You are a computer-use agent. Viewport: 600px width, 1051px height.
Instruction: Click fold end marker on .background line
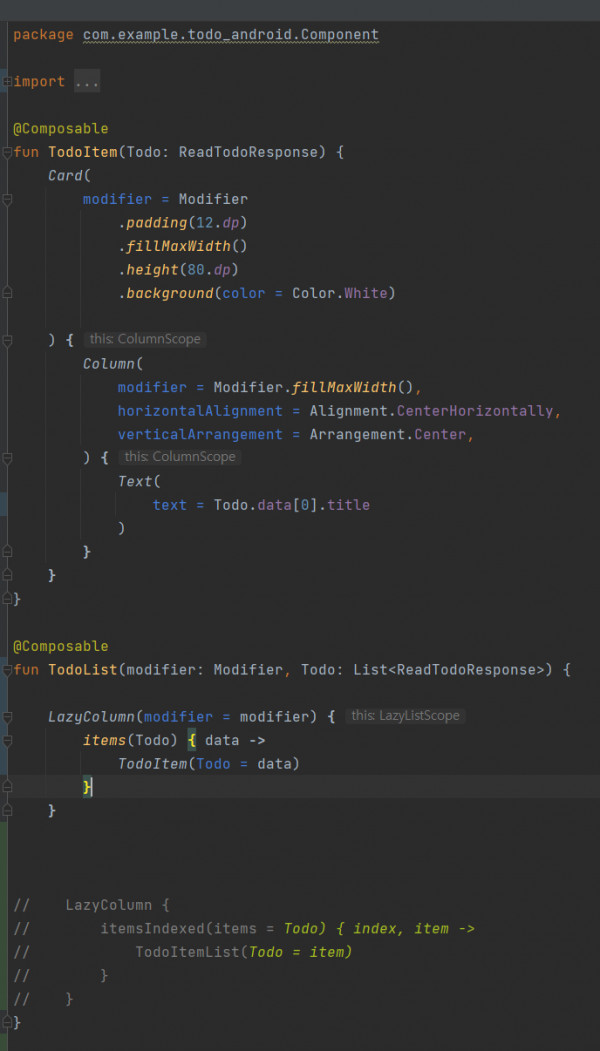[x=7, y=293]
